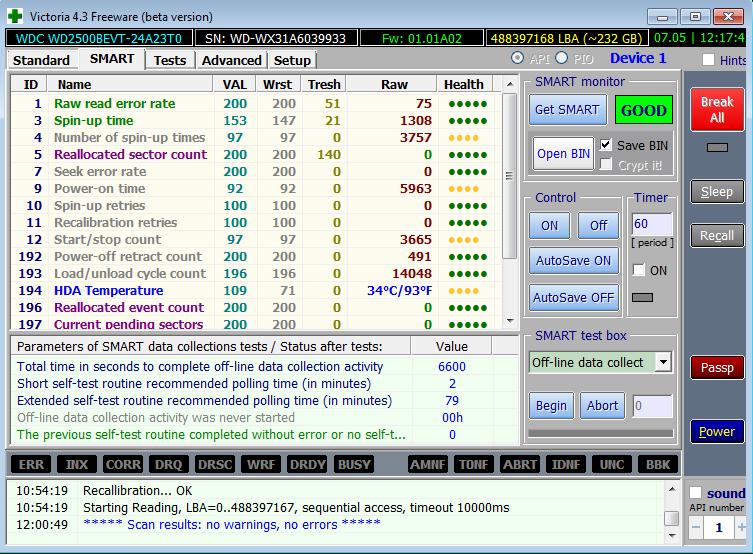Click the Device 1 label

(638, 58)
